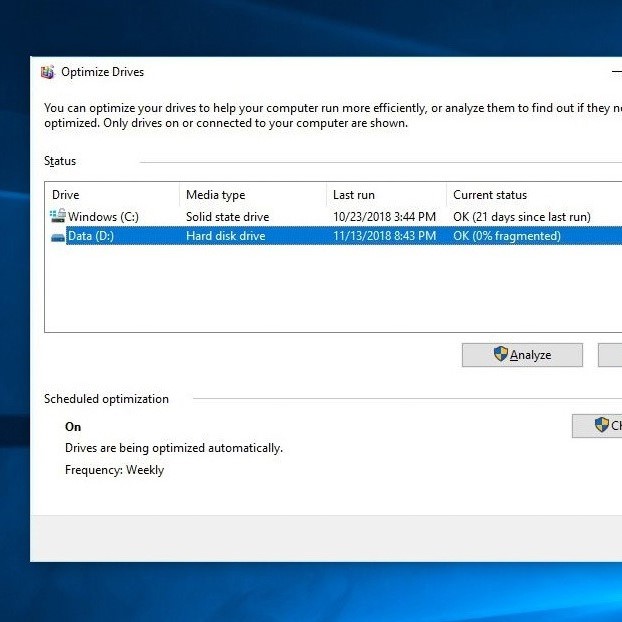Sort by the Current status column header
This screenshot has height=622, width=622.
point(534,195)
